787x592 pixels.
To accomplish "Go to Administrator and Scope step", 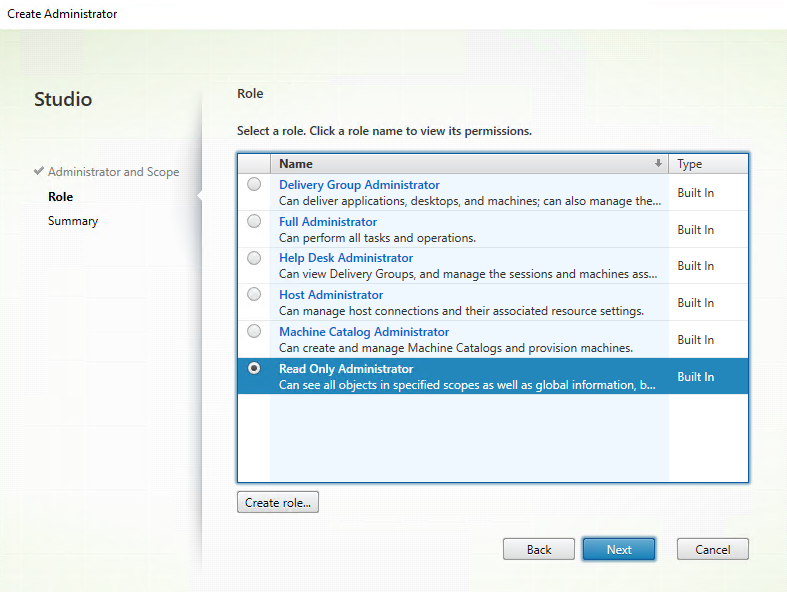I will 113,172.
